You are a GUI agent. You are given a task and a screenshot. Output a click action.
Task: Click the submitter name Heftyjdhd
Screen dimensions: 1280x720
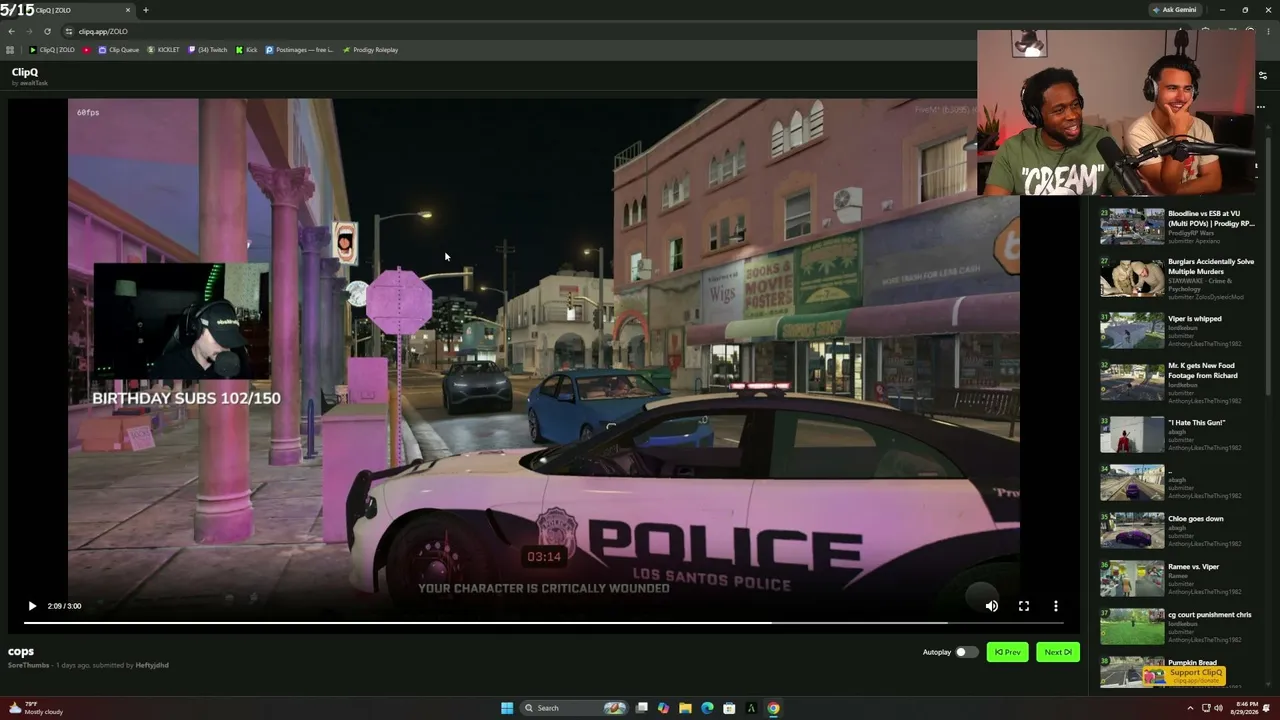click(152, 665)
